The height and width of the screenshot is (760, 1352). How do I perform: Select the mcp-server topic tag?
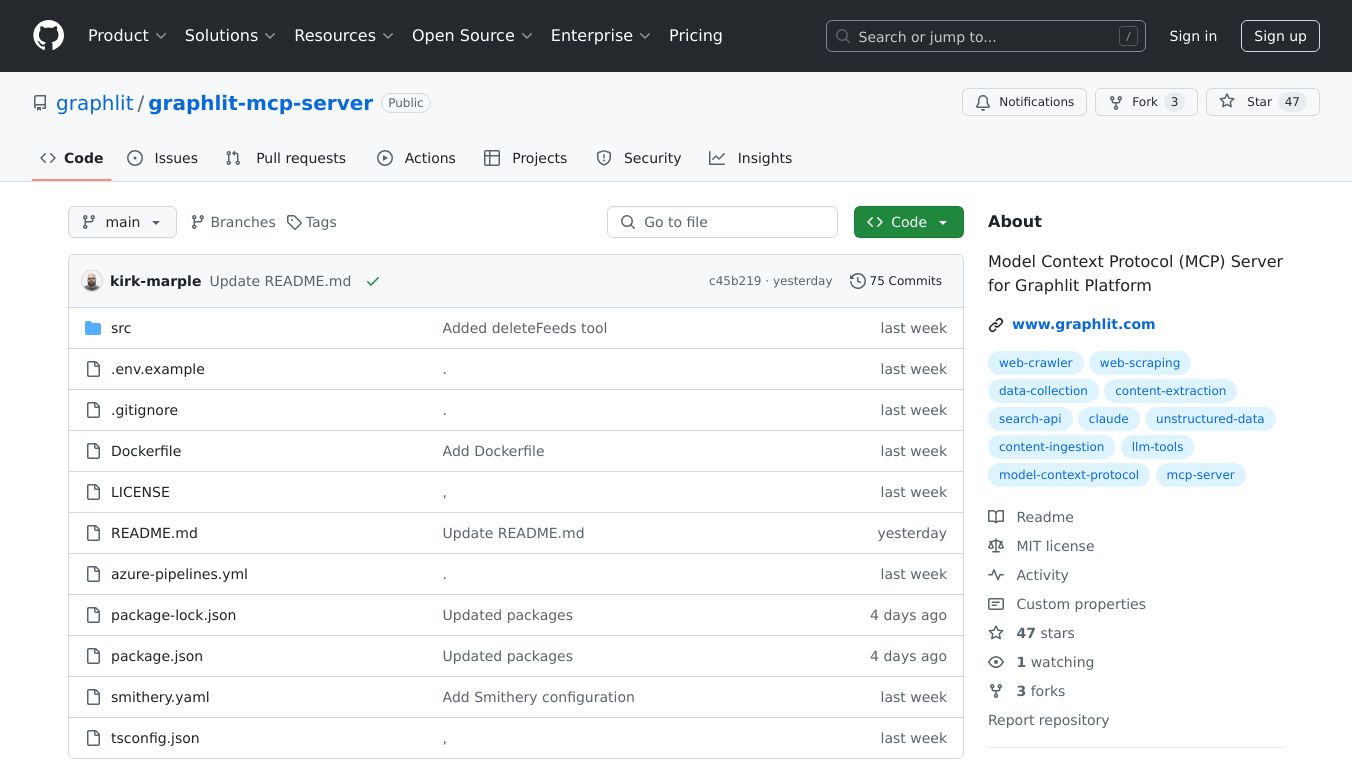(1200, 475)
